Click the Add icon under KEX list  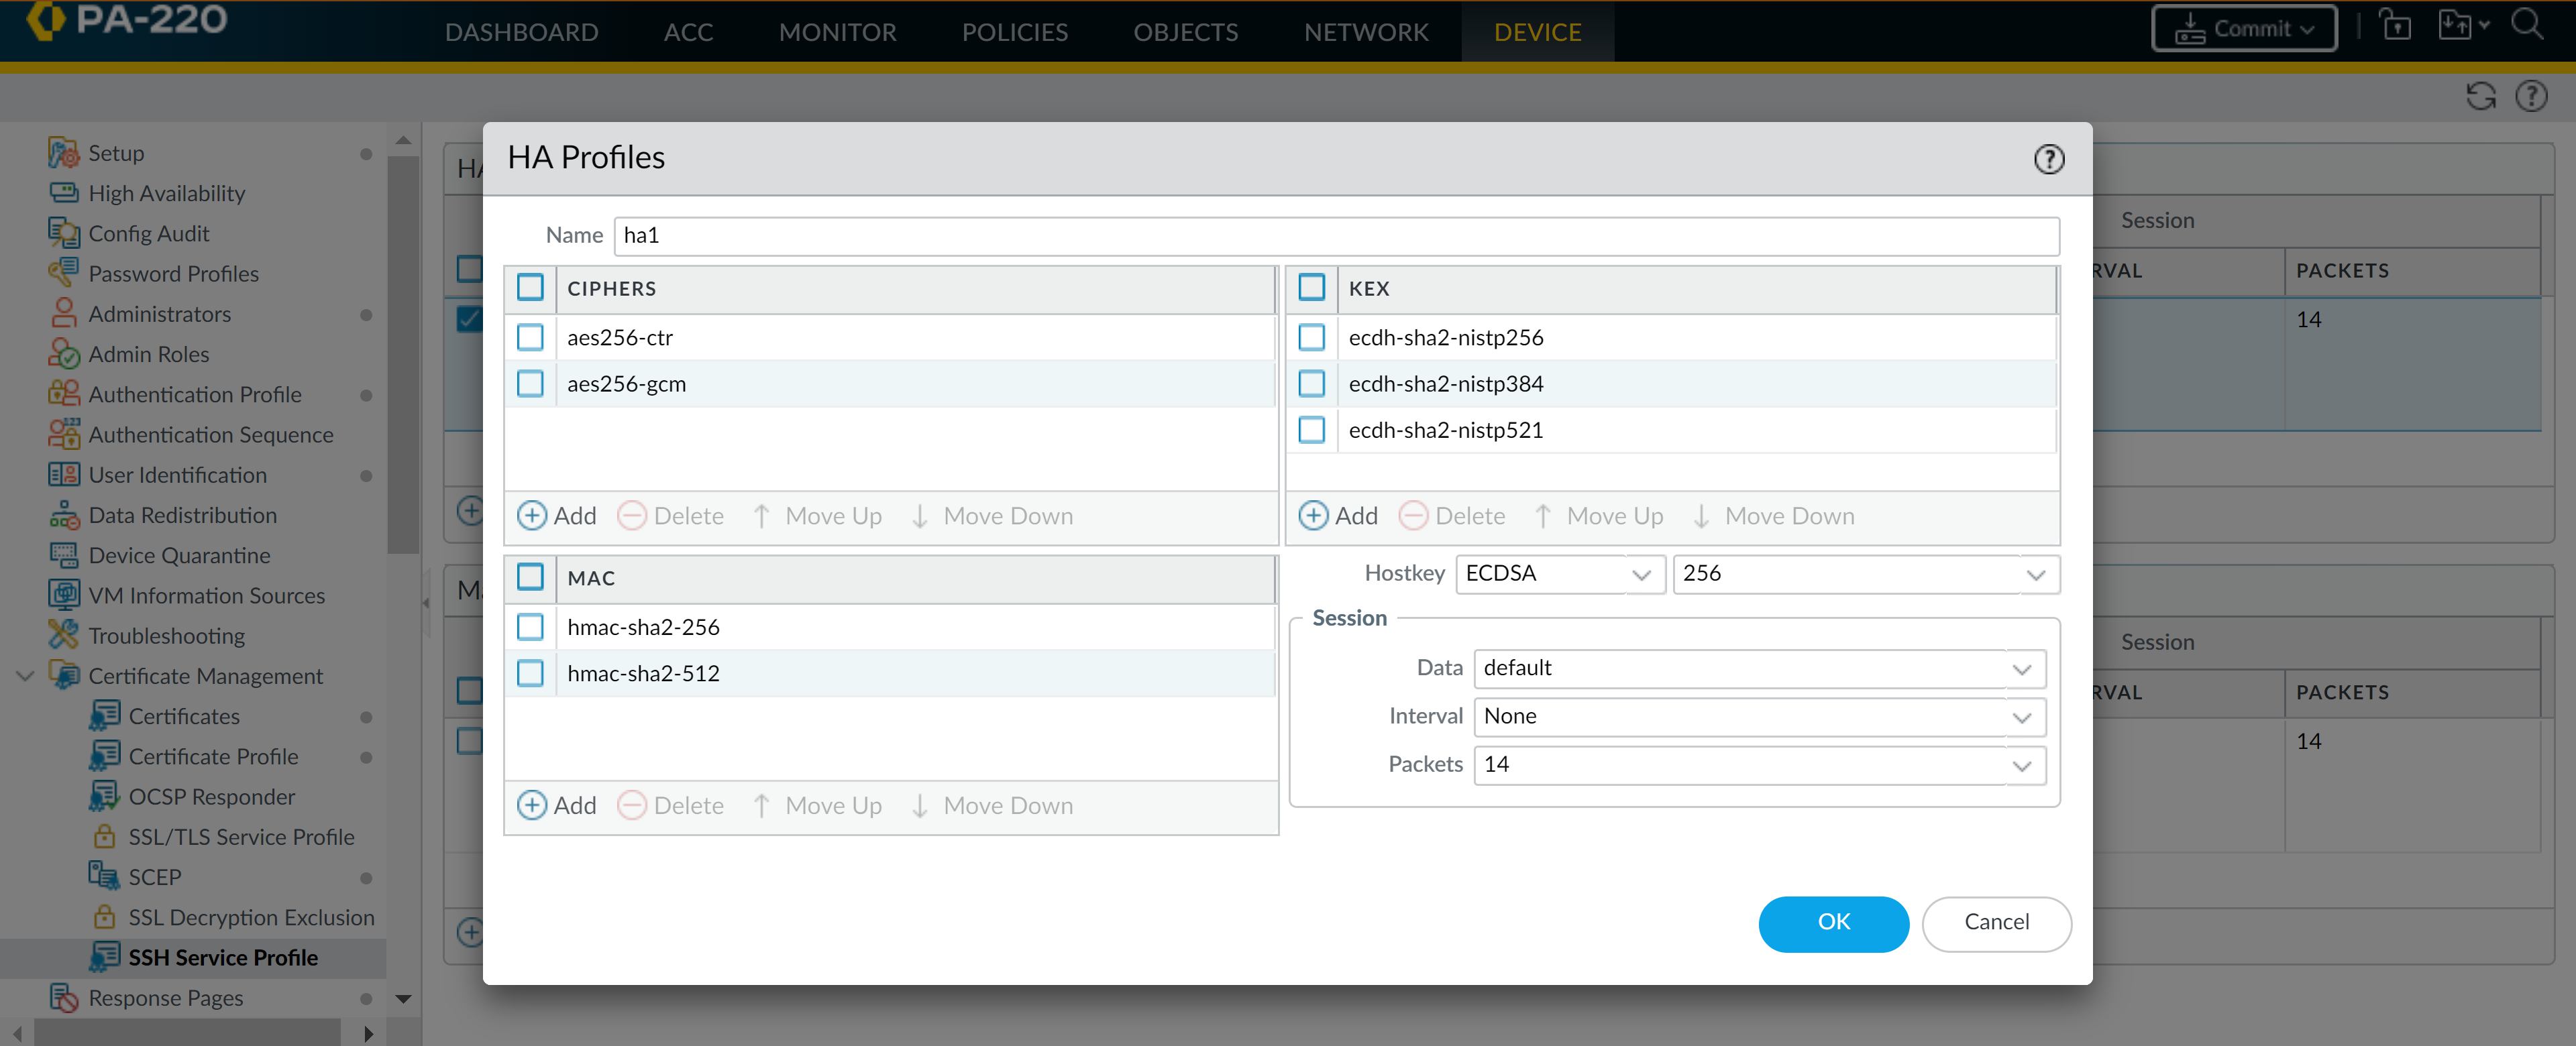pyautogui.click(x=1313, y=516)
